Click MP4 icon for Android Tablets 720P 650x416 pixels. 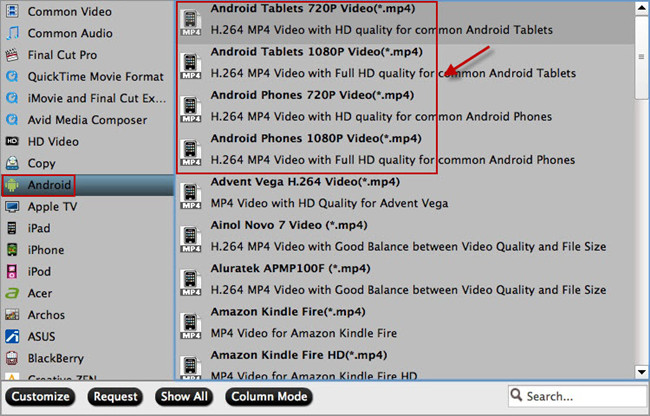(x=191, y=22)
